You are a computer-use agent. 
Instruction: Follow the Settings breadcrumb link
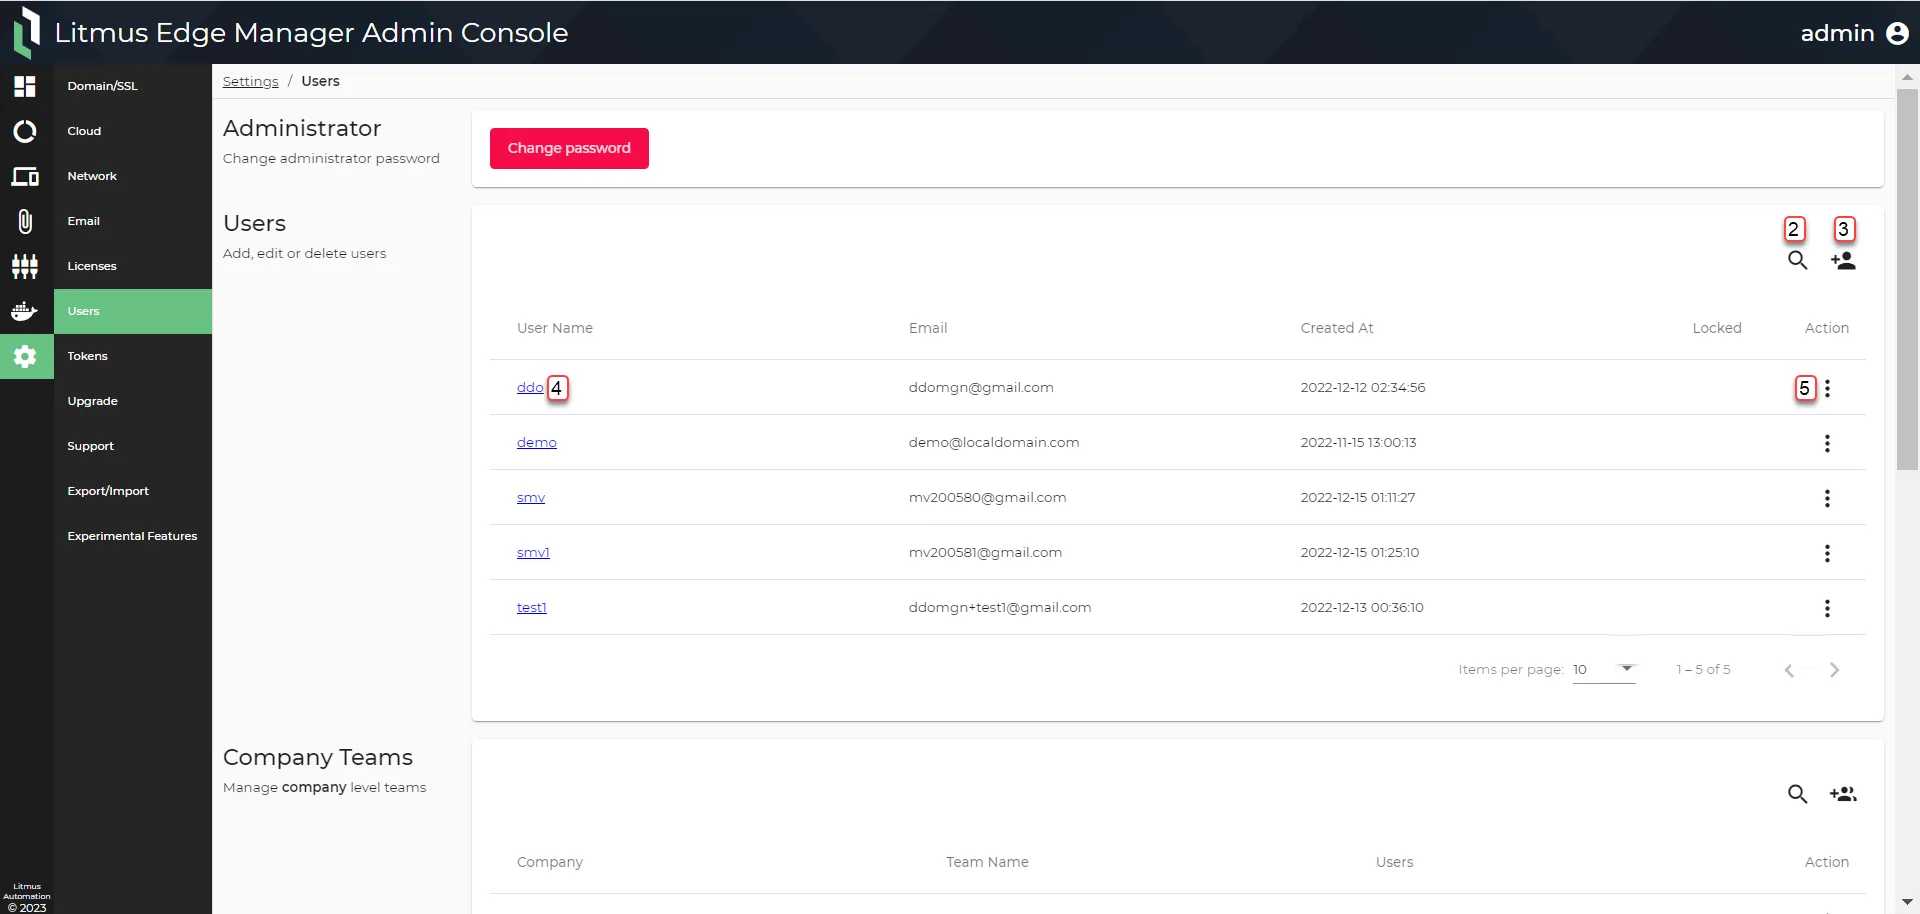250,81
